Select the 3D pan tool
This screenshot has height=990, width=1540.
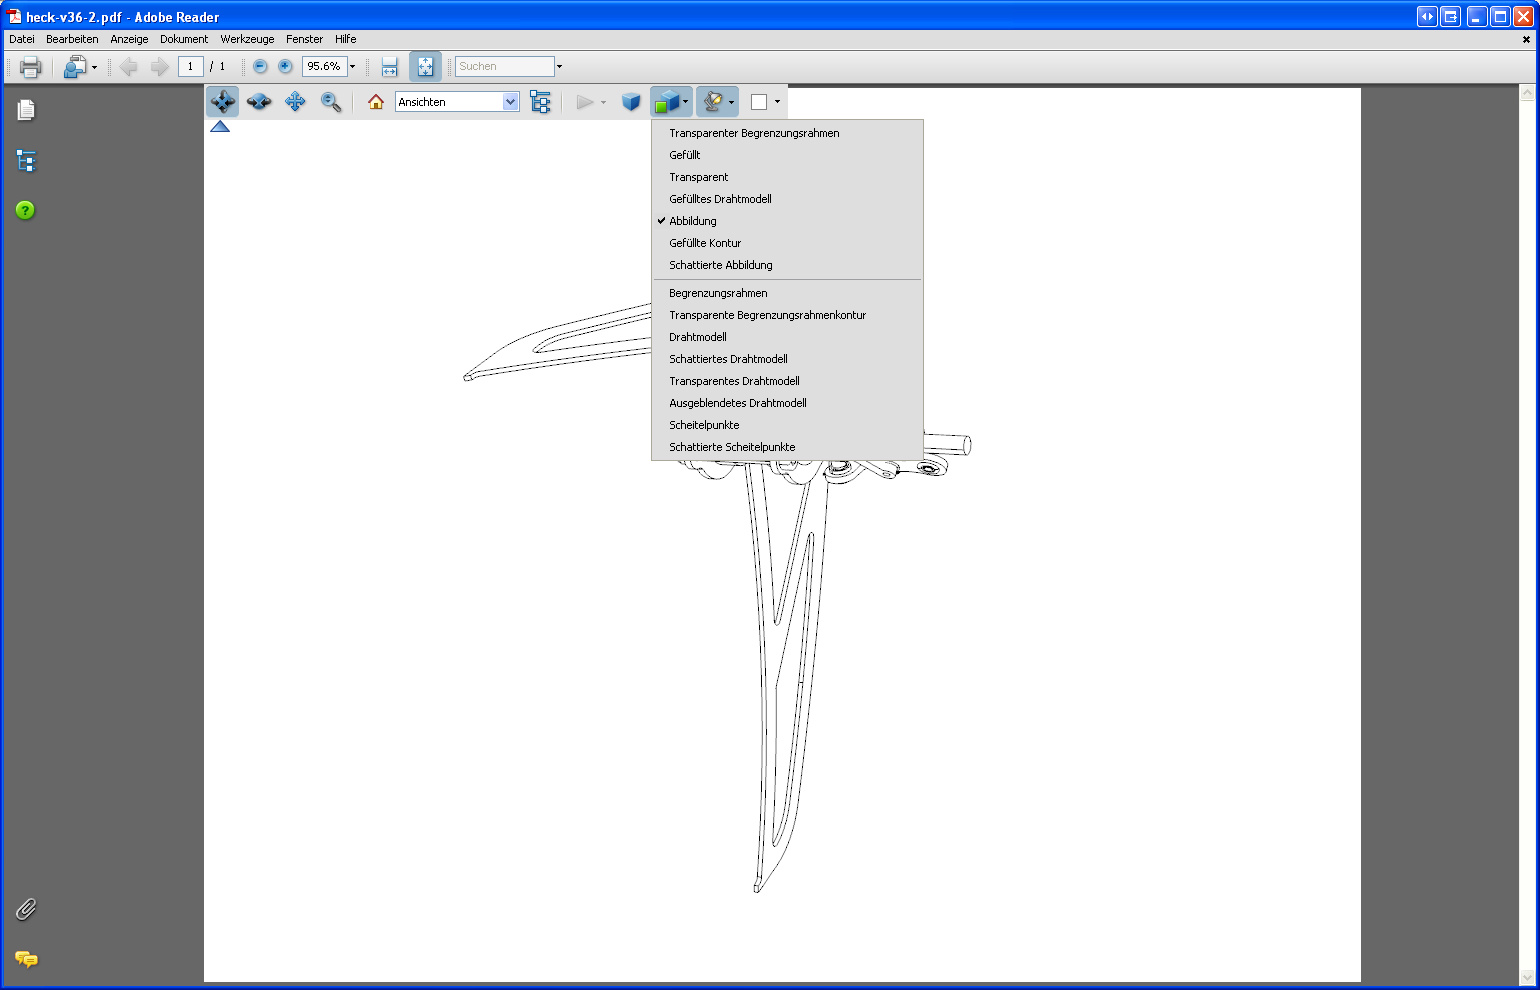click(295, 102)
